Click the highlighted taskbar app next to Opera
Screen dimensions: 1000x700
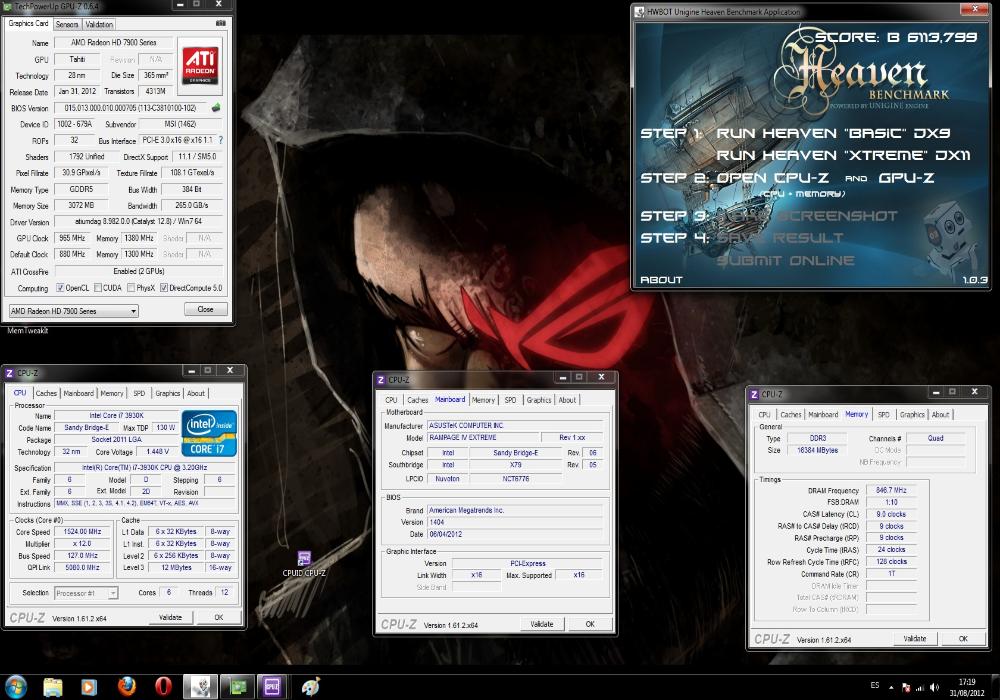200,687
